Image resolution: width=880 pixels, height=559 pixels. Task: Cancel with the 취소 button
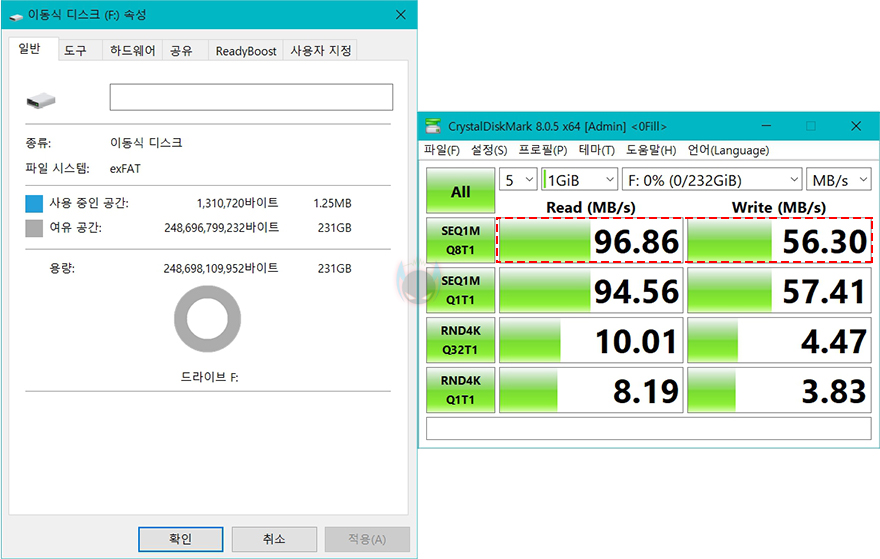(x=274, y=539)
